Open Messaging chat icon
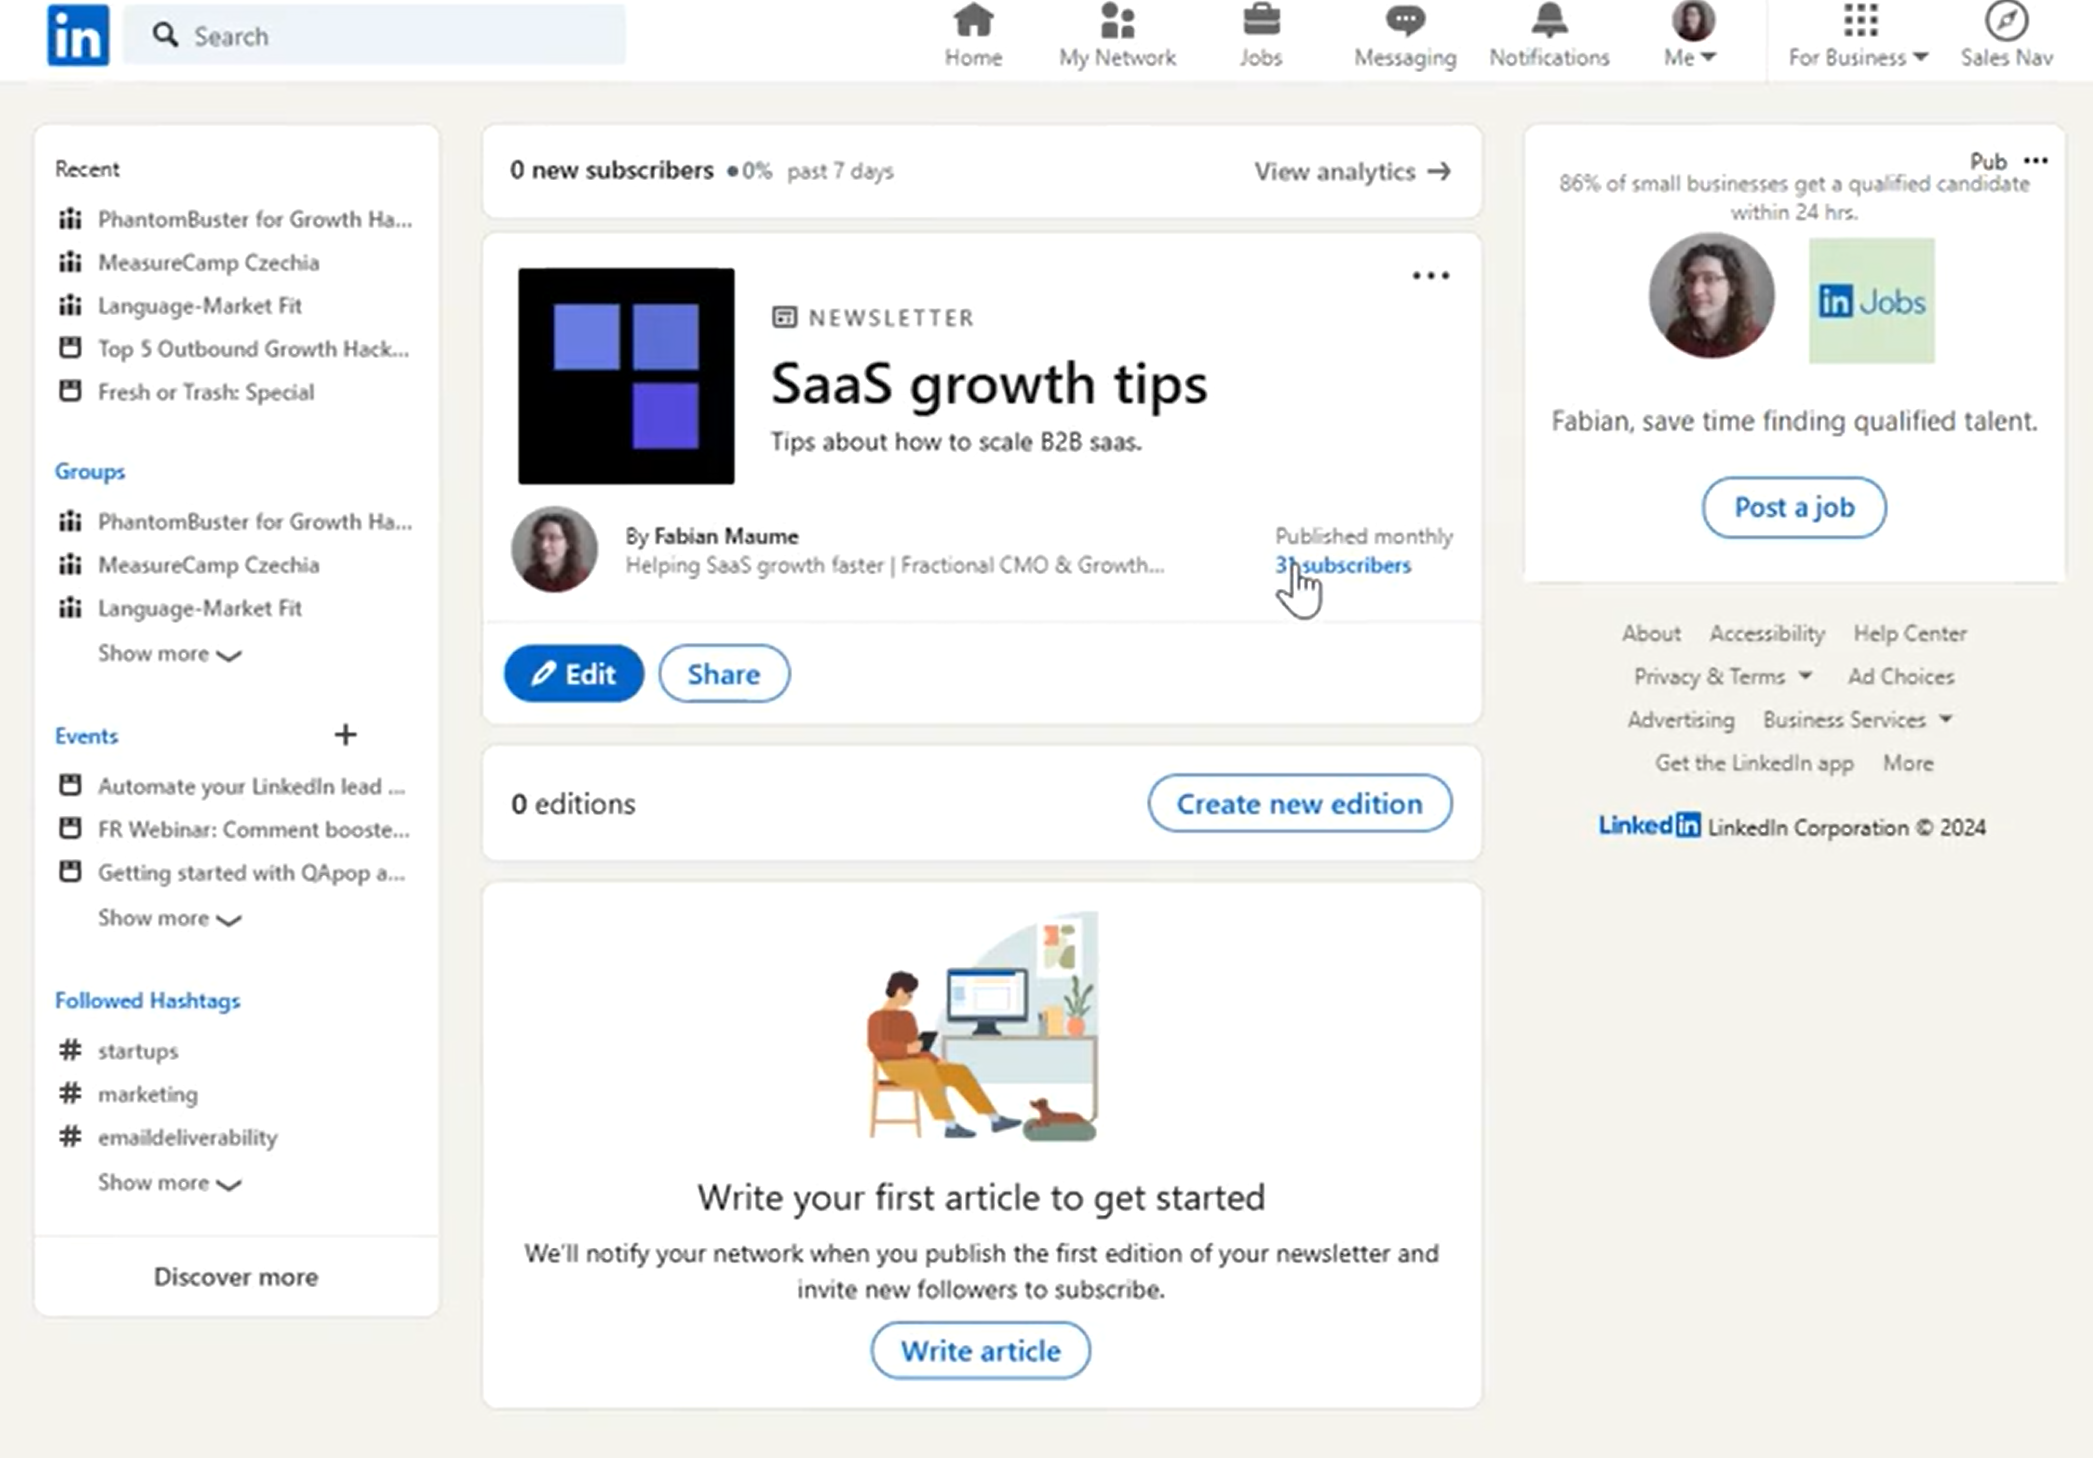Viewport: 2093px width, 1458px height. click(x=1405, y=20)
